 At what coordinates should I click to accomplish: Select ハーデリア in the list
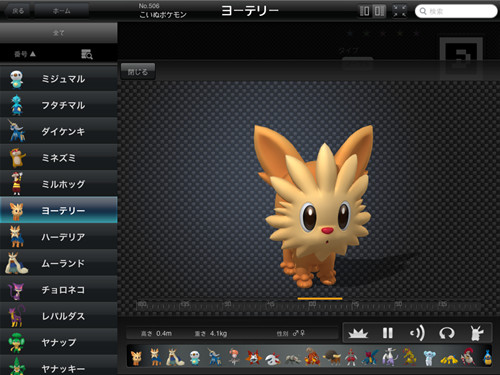click(59, 237)
